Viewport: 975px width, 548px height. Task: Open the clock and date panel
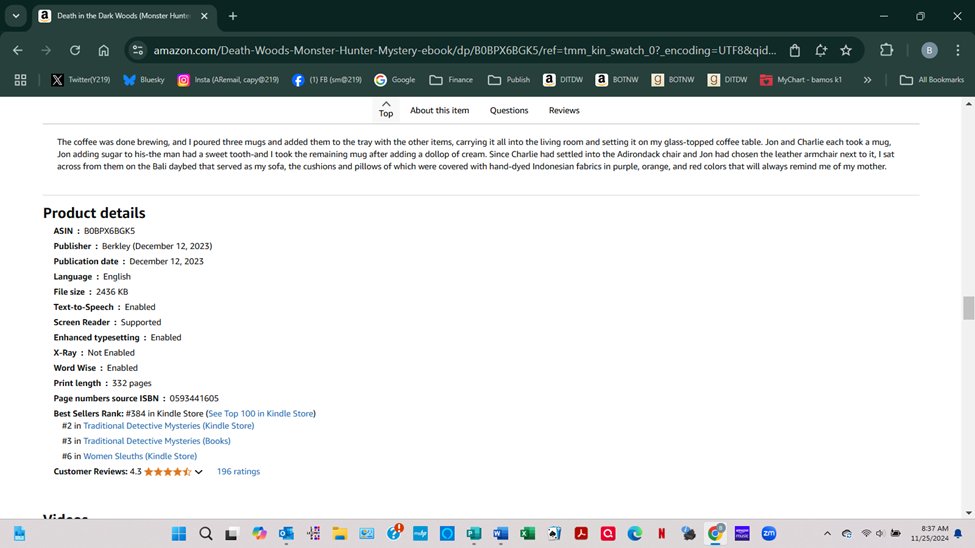coord(930,534)
